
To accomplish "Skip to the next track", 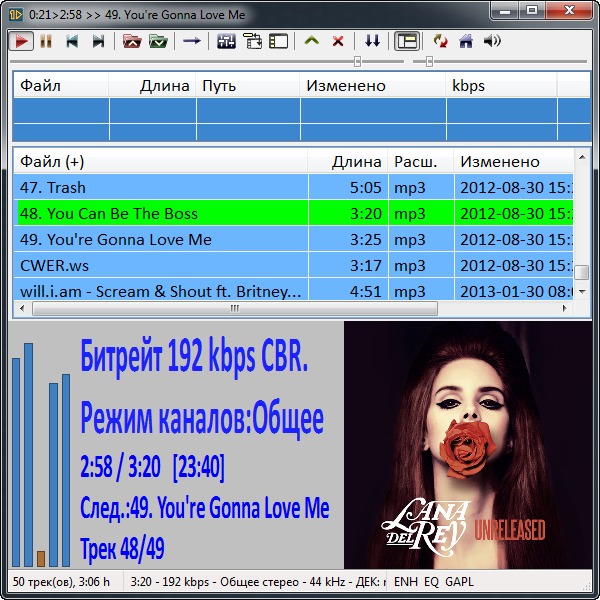I will (98, 41).
